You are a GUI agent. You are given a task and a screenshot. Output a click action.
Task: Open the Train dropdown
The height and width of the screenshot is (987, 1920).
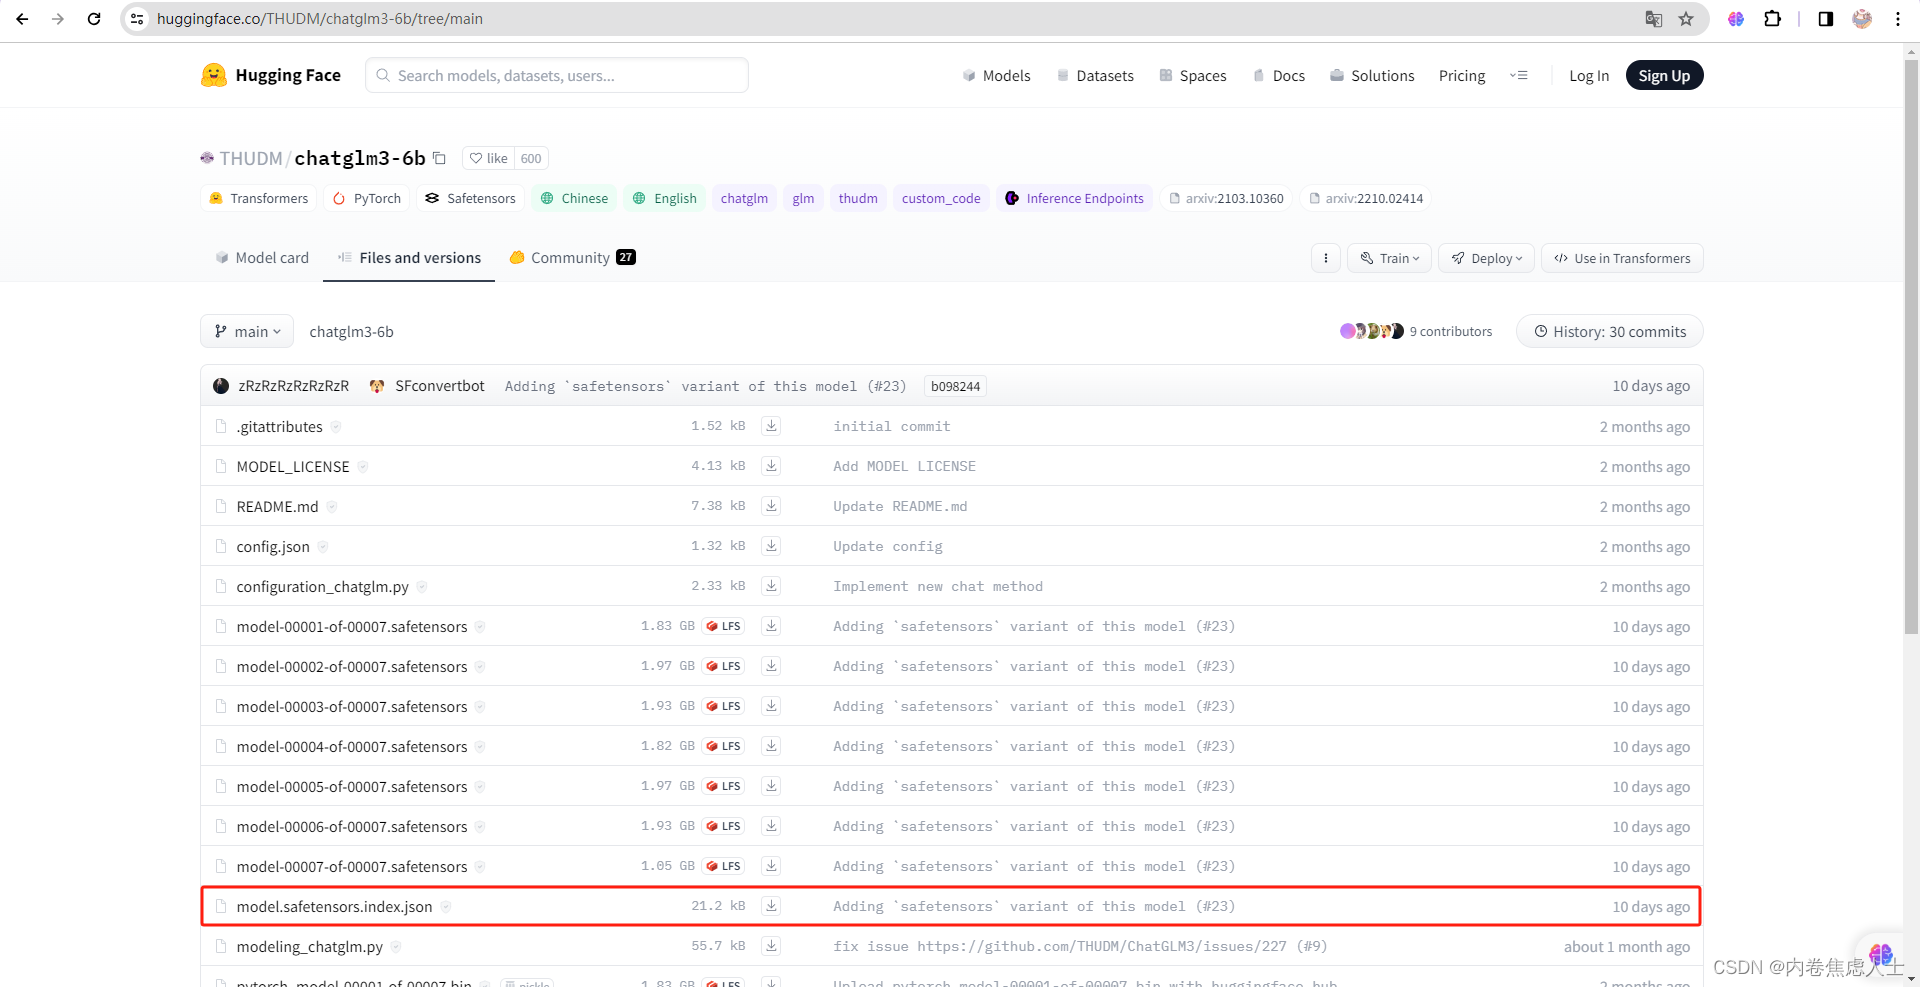coord(1390,258)
